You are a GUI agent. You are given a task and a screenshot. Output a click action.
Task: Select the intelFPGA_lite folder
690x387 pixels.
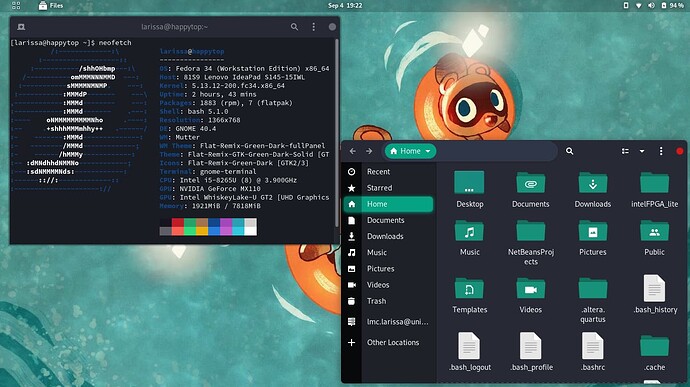[x=654, y=182]
